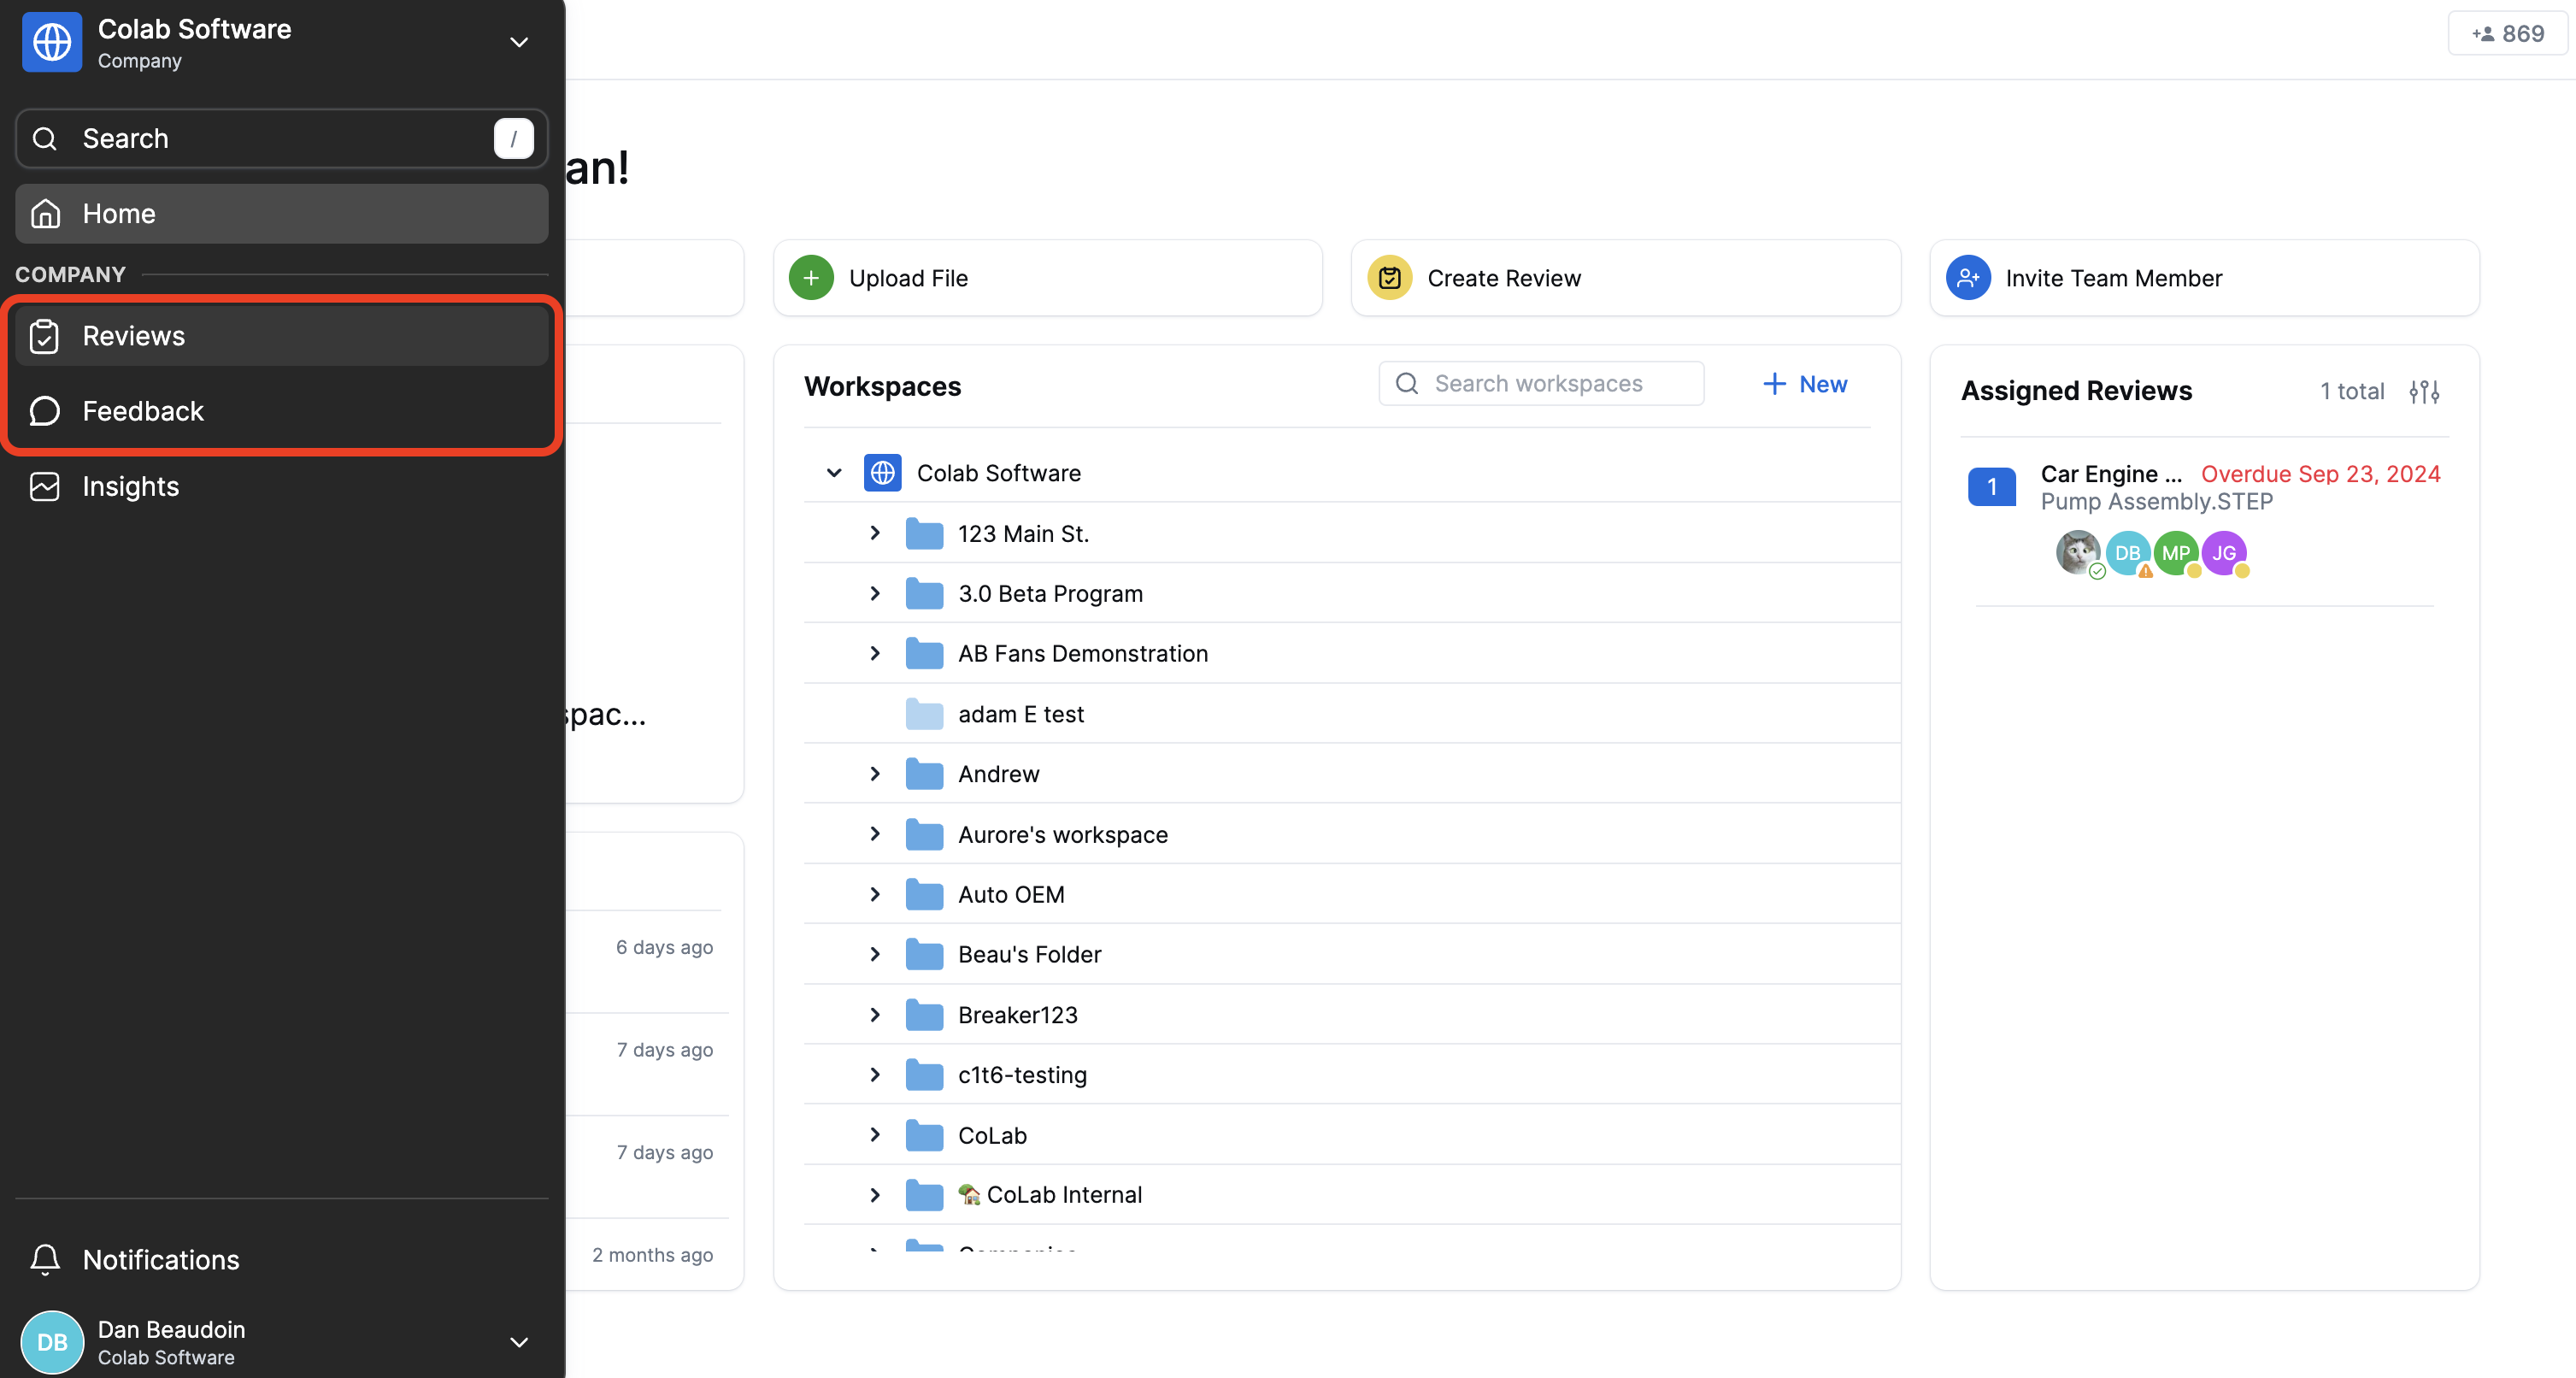This screenshot has width=2576, height=1378.
Task: Click Overdue Sep 23, 2024 date
Action: click(2321, 474)
